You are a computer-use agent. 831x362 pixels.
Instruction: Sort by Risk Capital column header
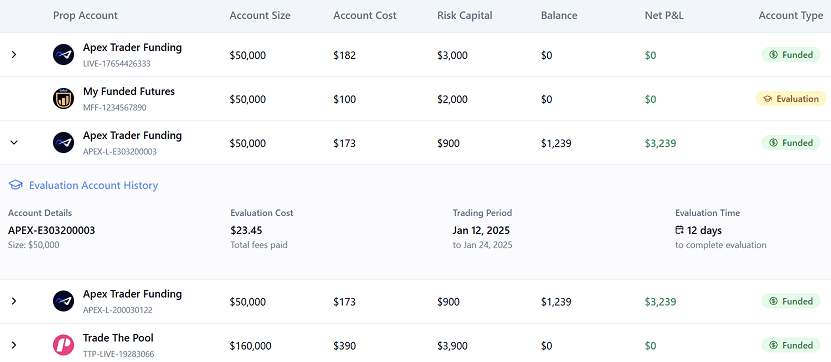[465, 16]
